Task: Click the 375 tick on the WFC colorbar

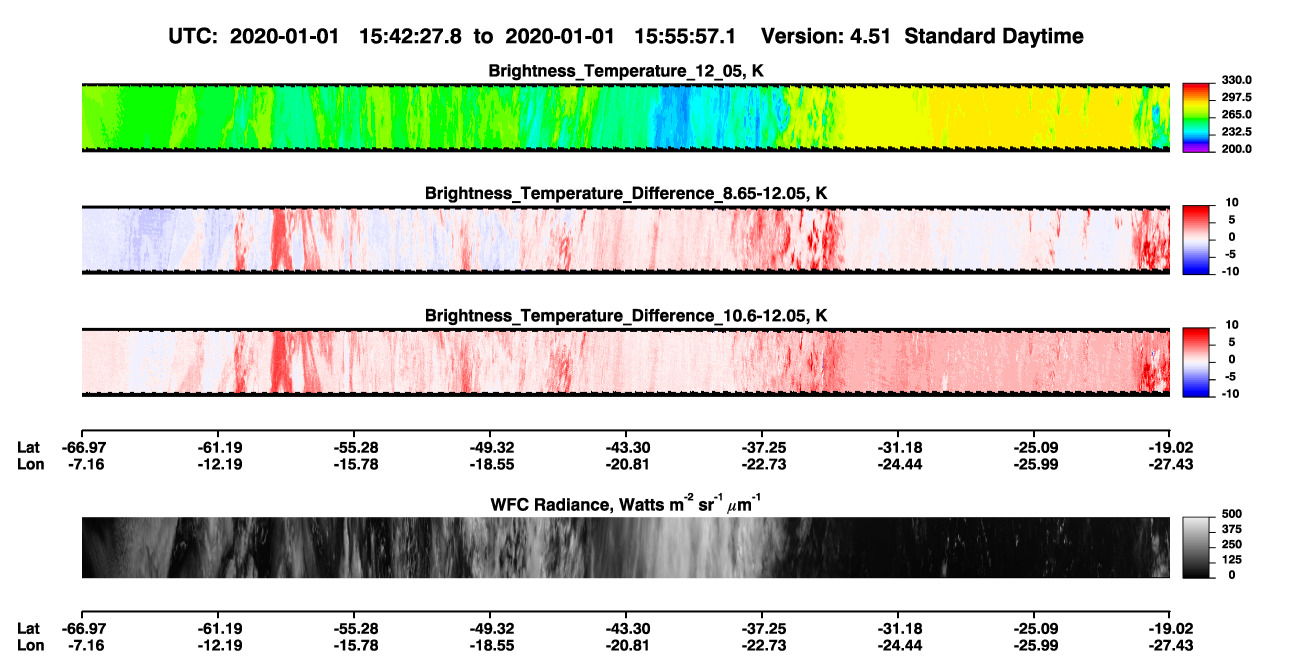Action: point(1231,529)
